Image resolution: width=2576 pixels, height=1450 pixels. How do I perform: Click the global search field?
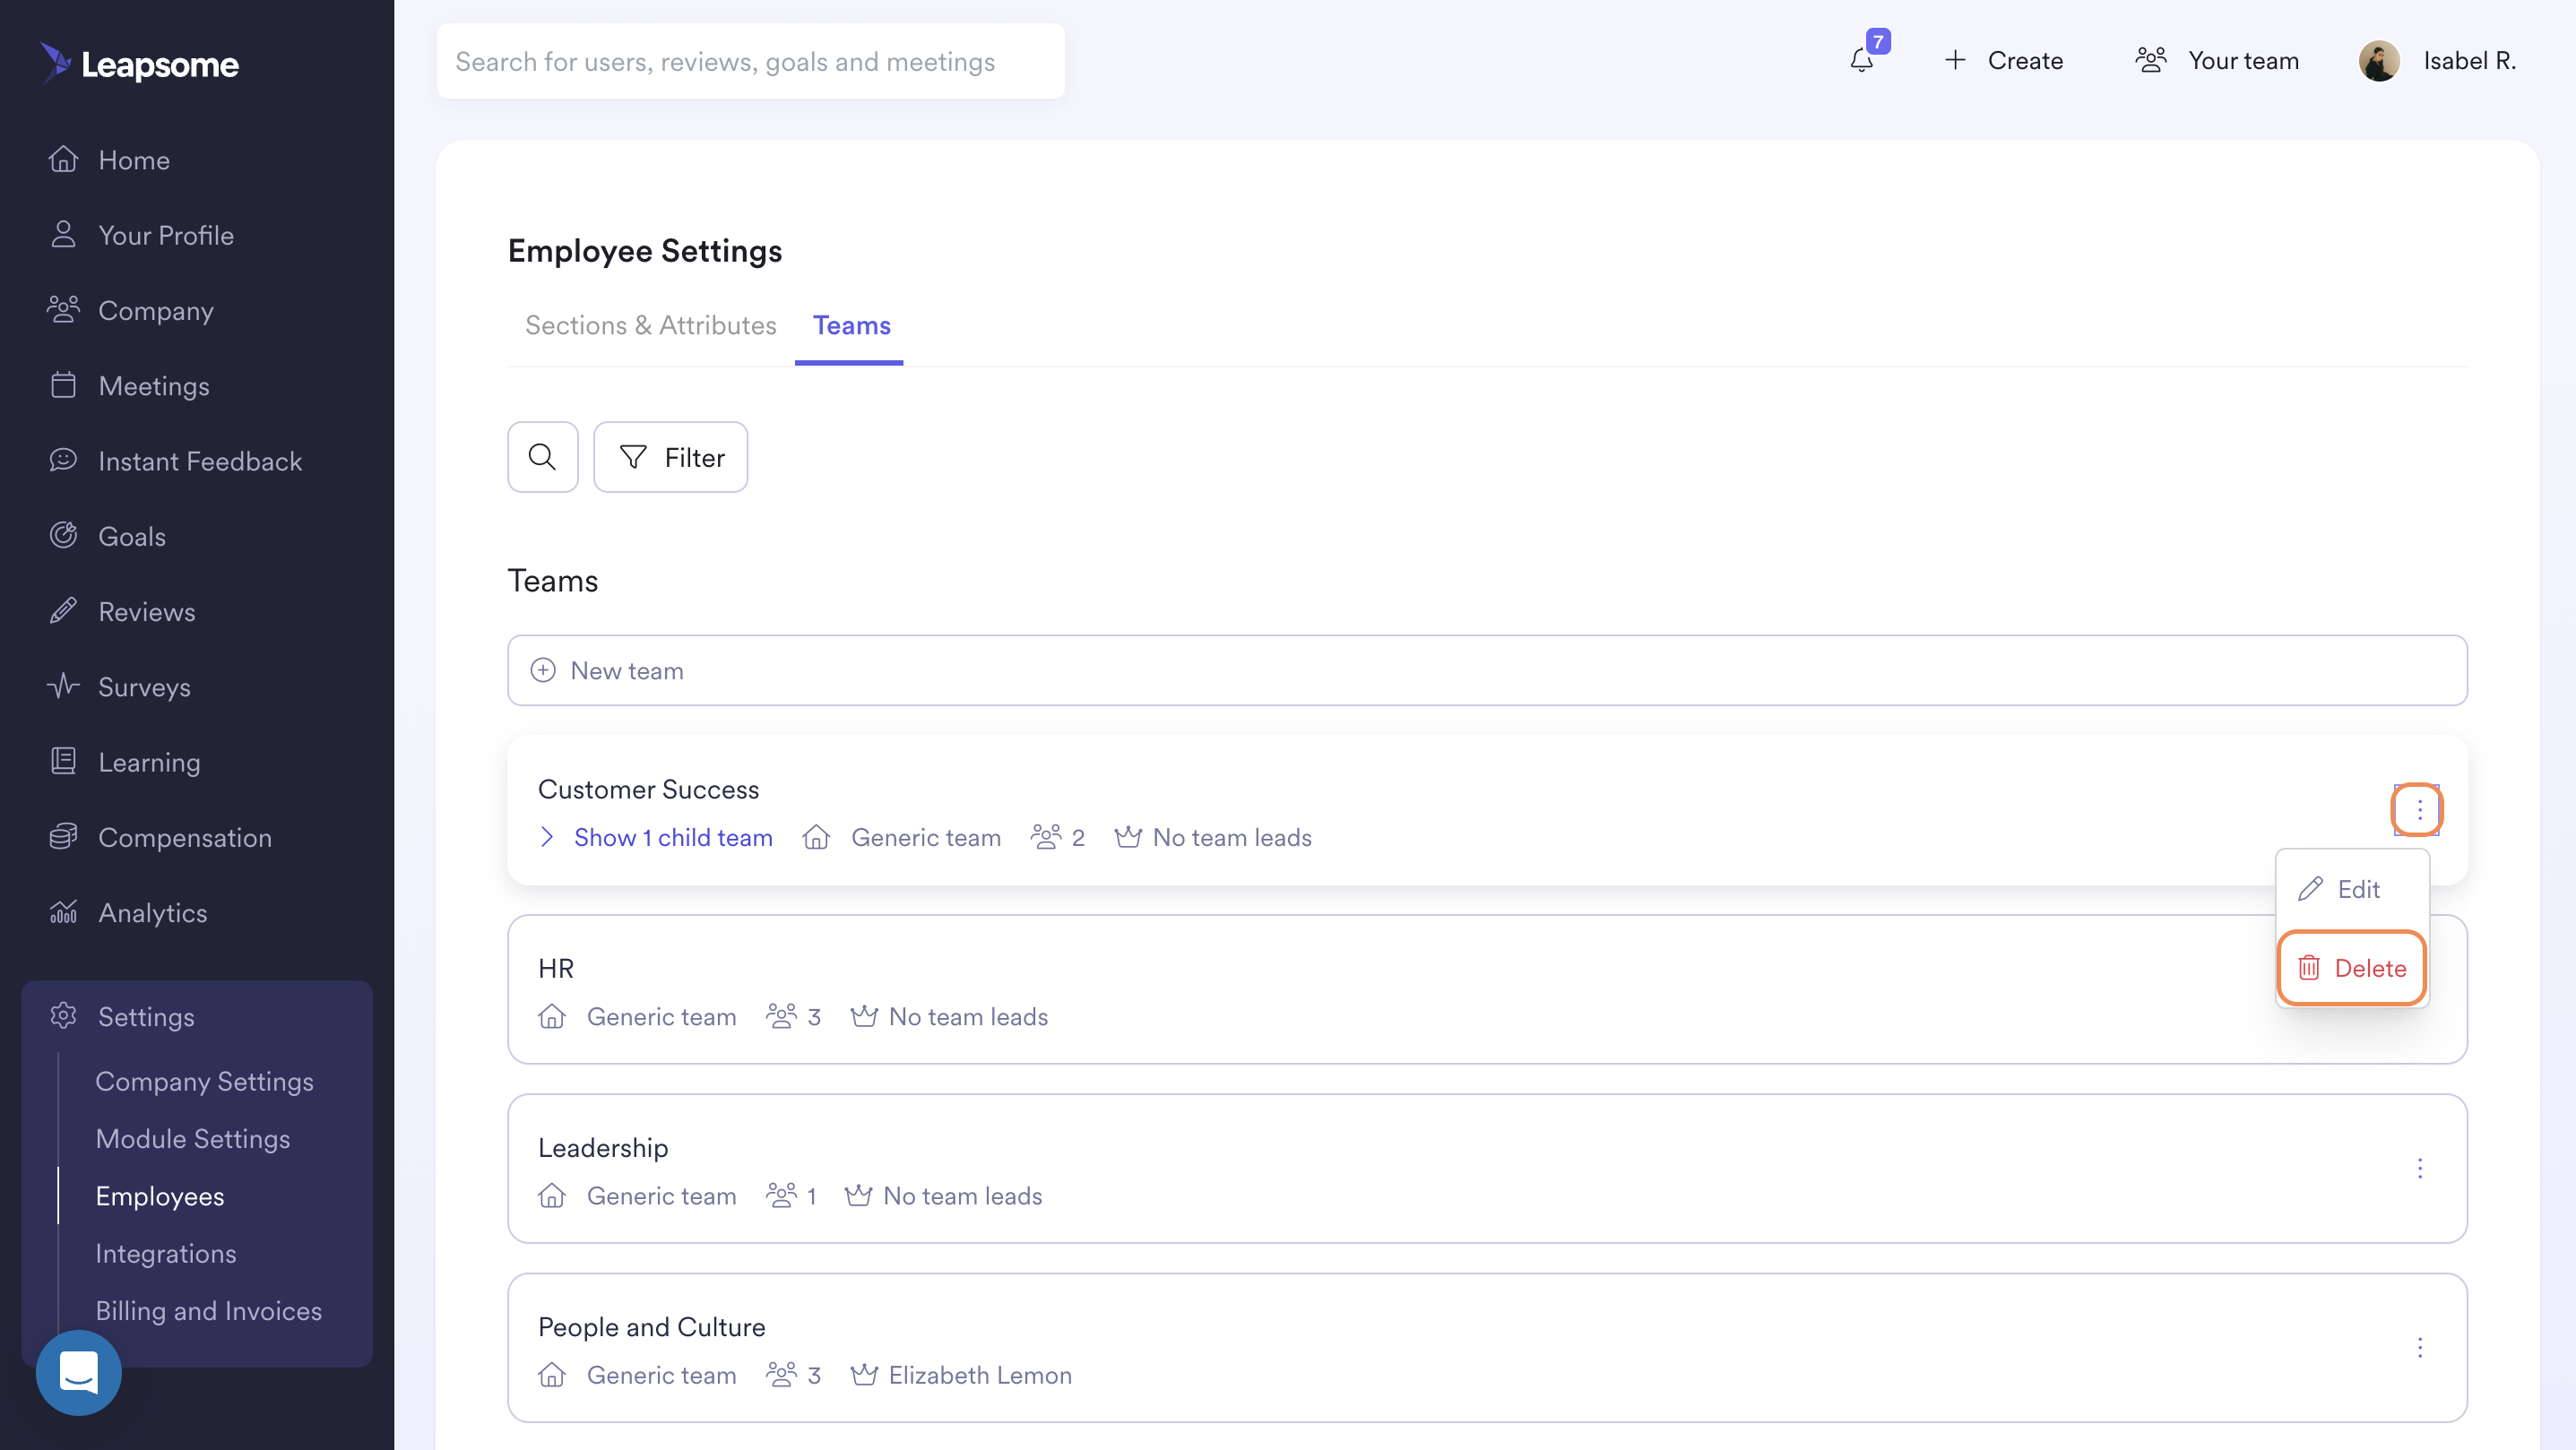click(750, 61)
